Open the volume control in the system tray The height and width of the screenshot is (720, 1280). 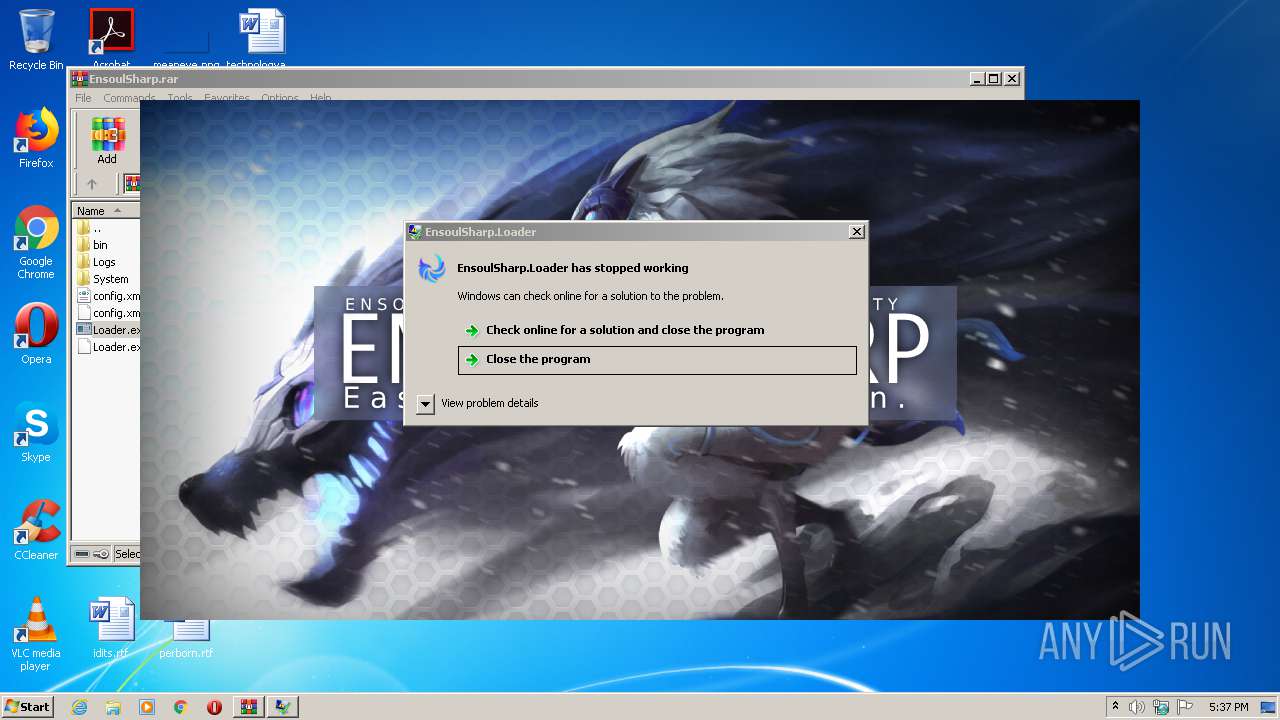[1137, 707]
